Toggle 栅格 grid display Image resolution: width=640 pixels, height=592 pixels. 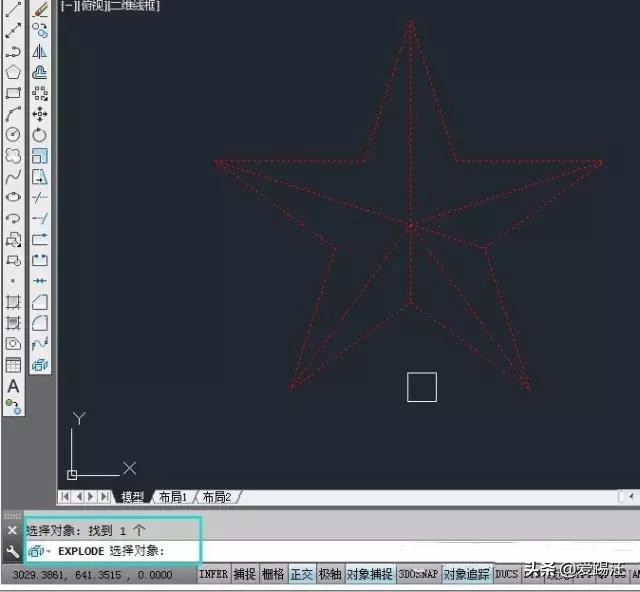(x=272, y=574)
